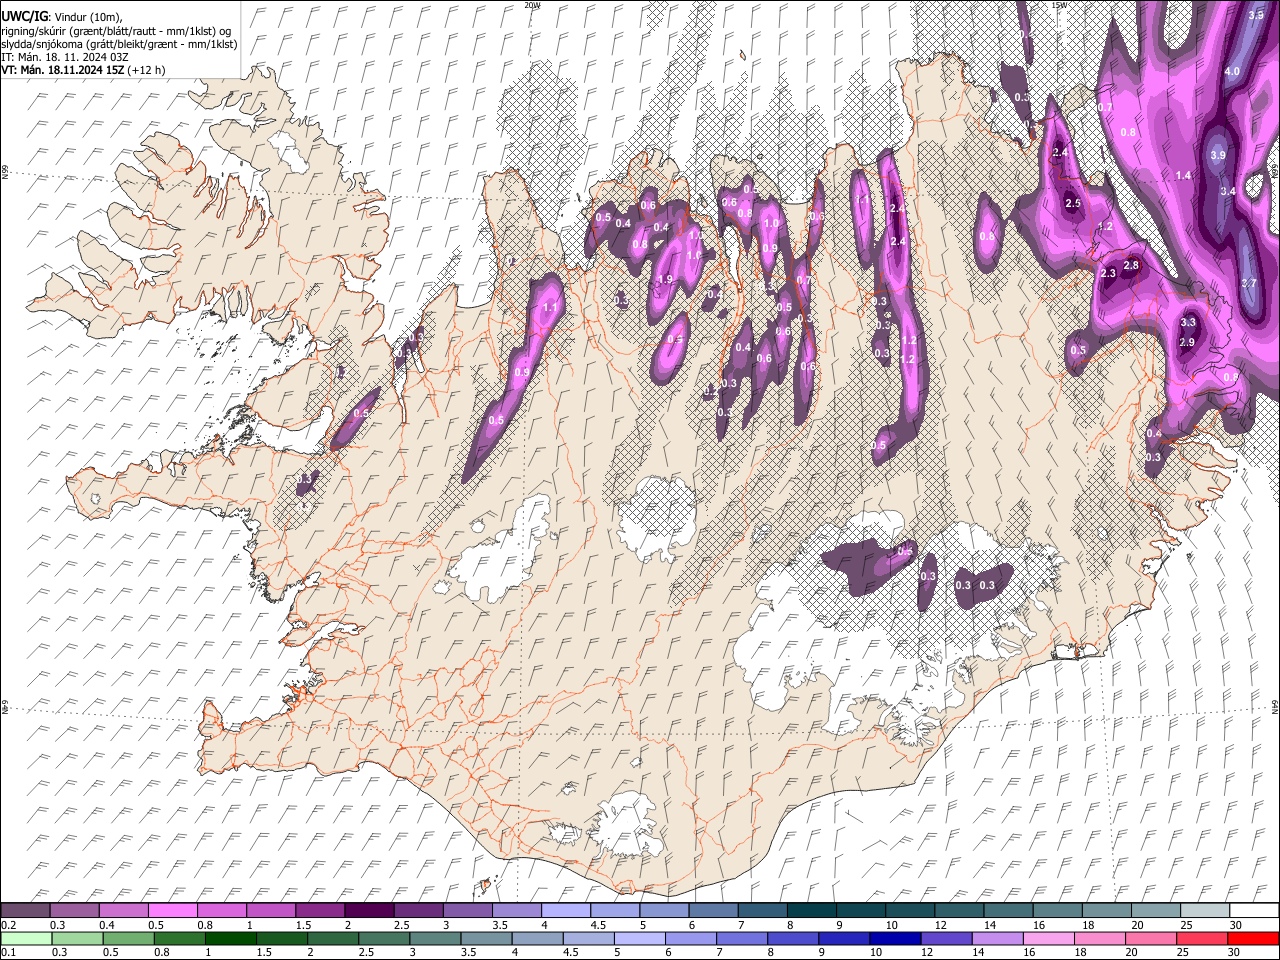Viewport: 1280px width, 960px height.
Task: Click the '15W' longitude label at the top edge
Action: 1059,5
